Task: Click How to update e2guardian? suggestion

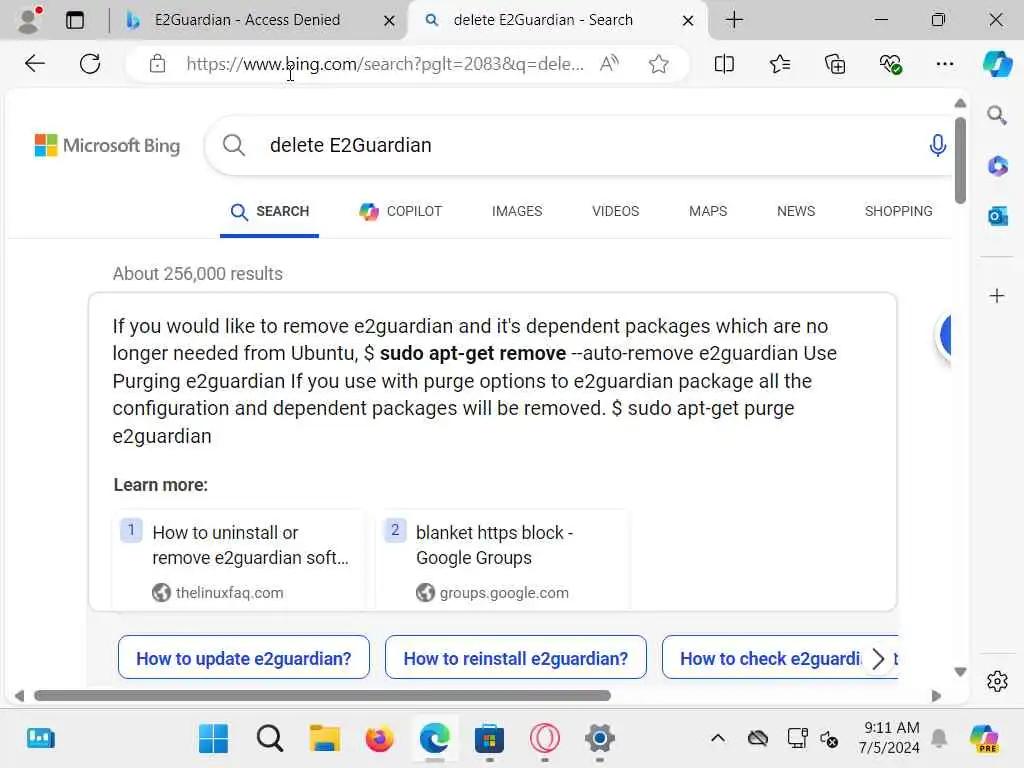Action: (244, 658)
